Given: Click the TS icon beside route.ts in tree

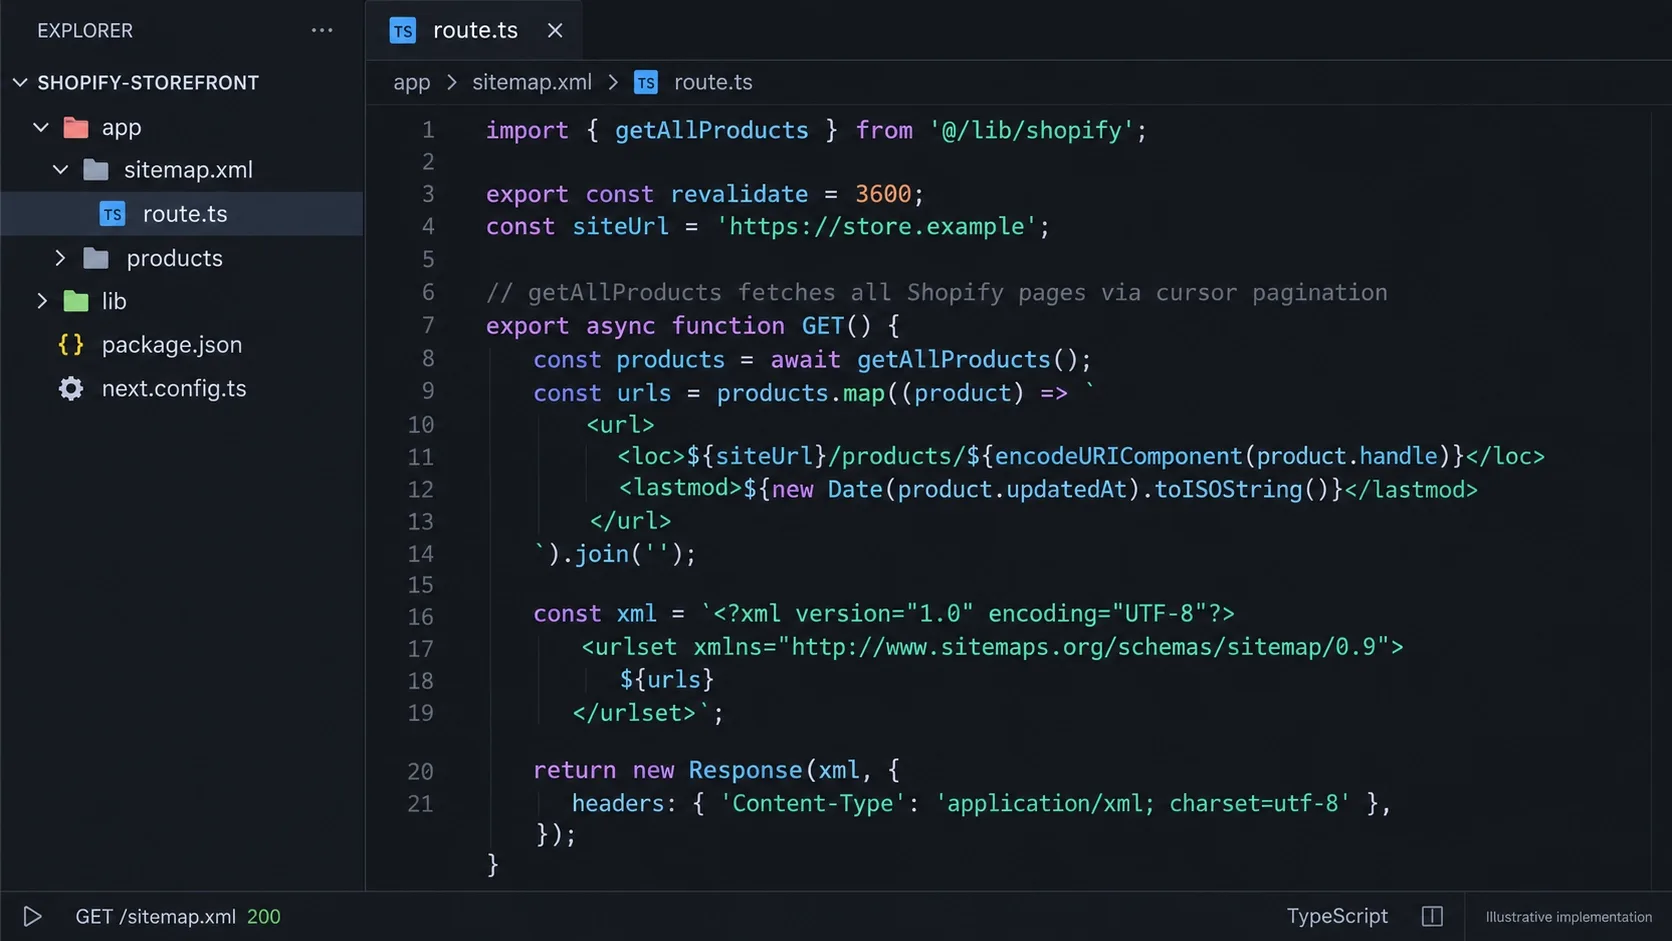Looking at the screenshot, I should click(112, 214).
